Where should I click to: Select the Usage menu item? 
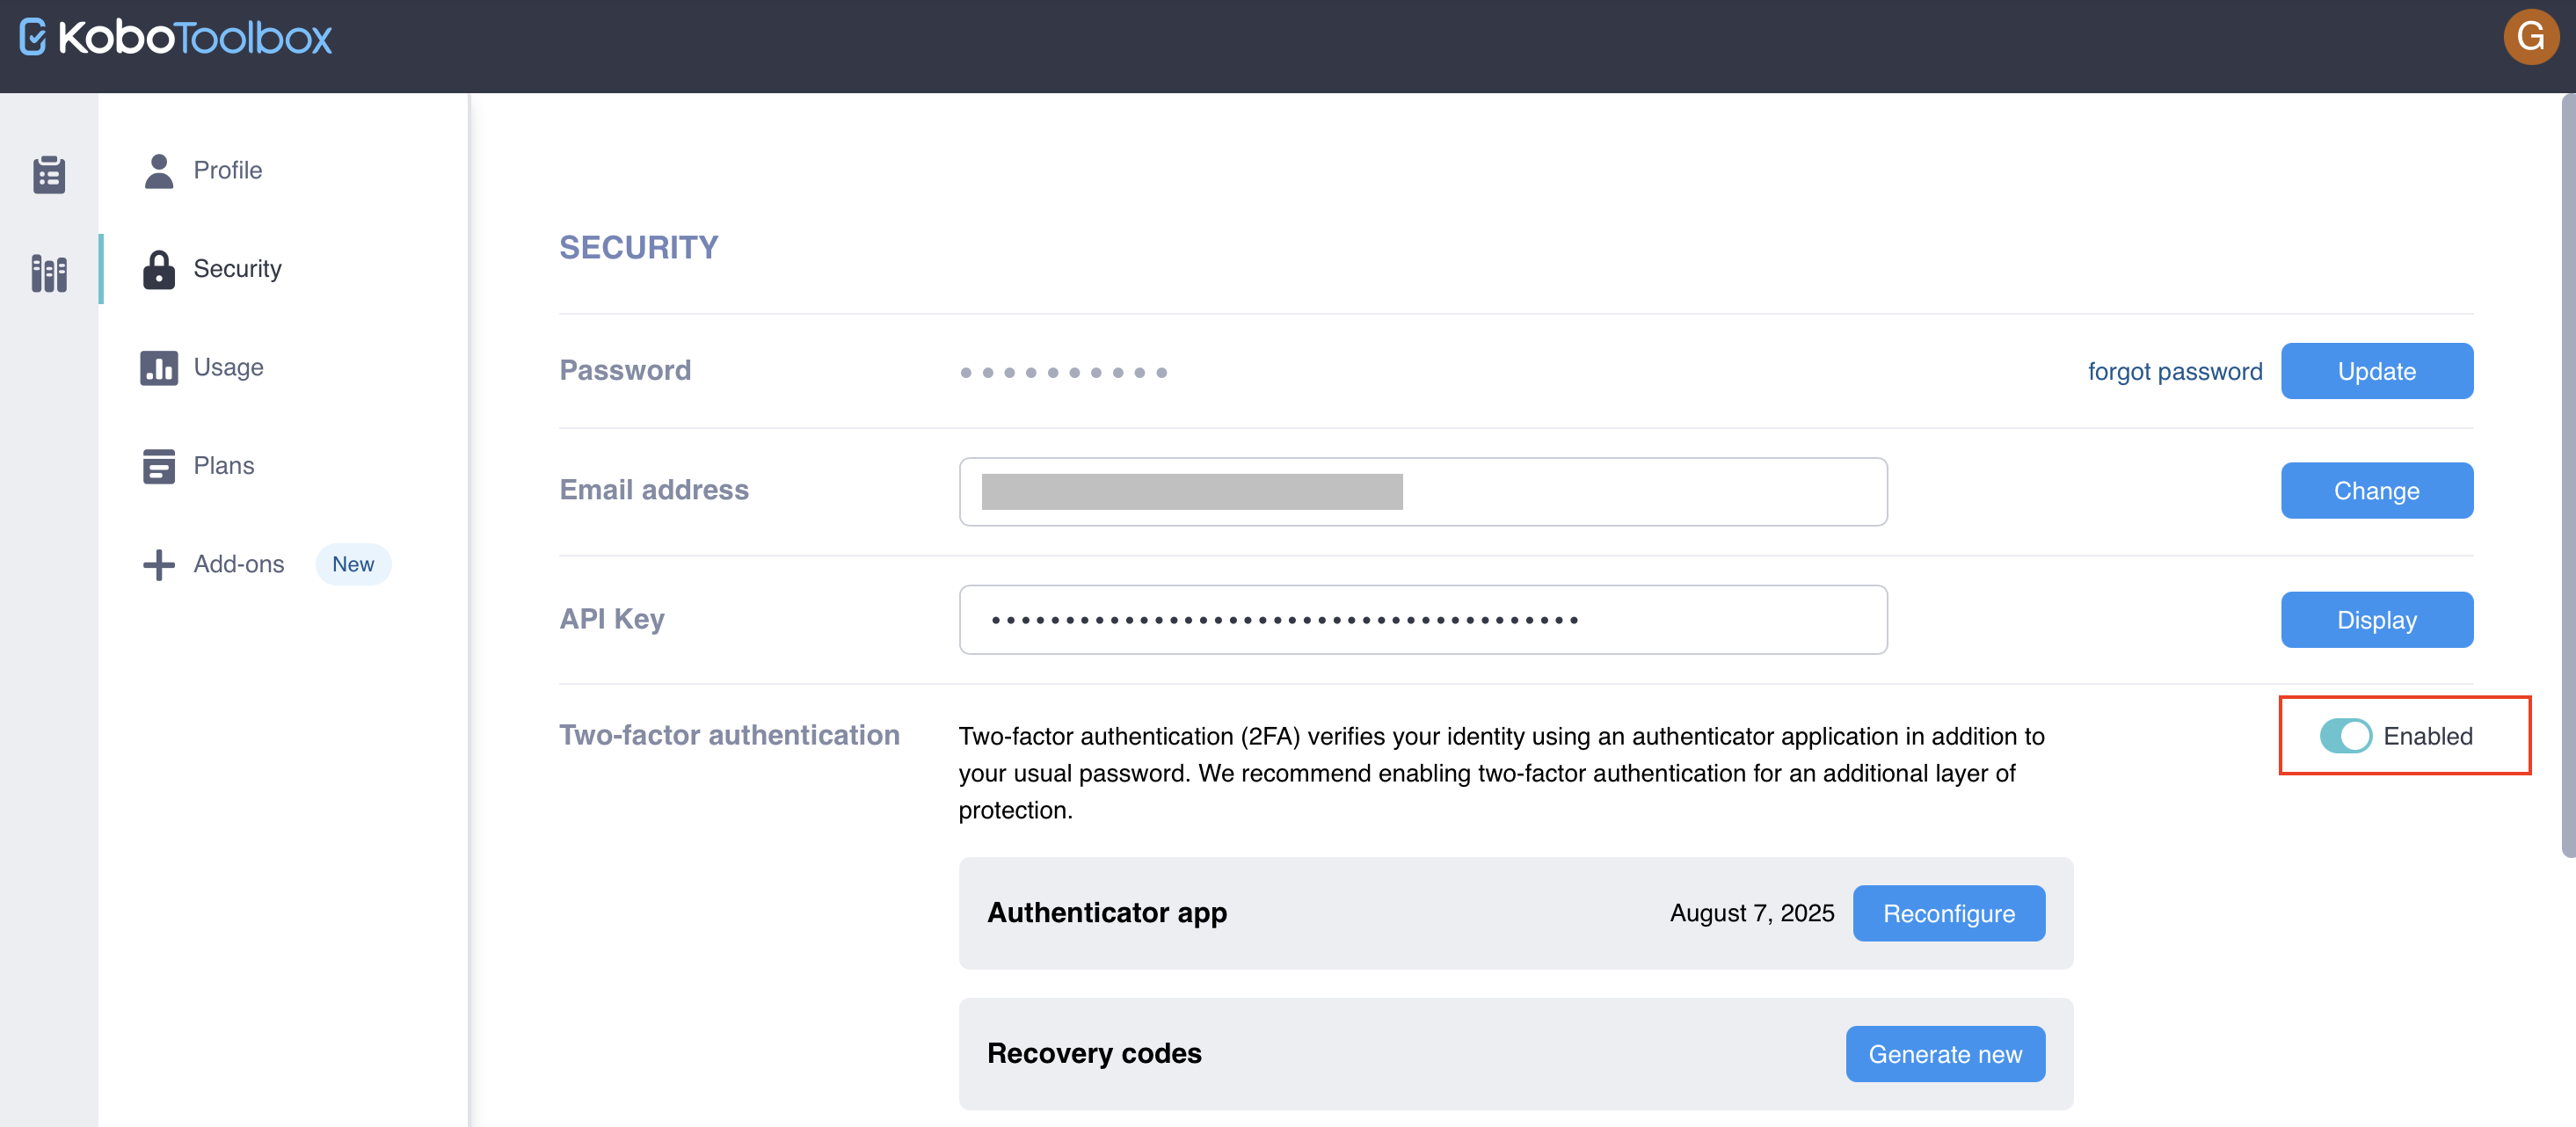(228, 367)
